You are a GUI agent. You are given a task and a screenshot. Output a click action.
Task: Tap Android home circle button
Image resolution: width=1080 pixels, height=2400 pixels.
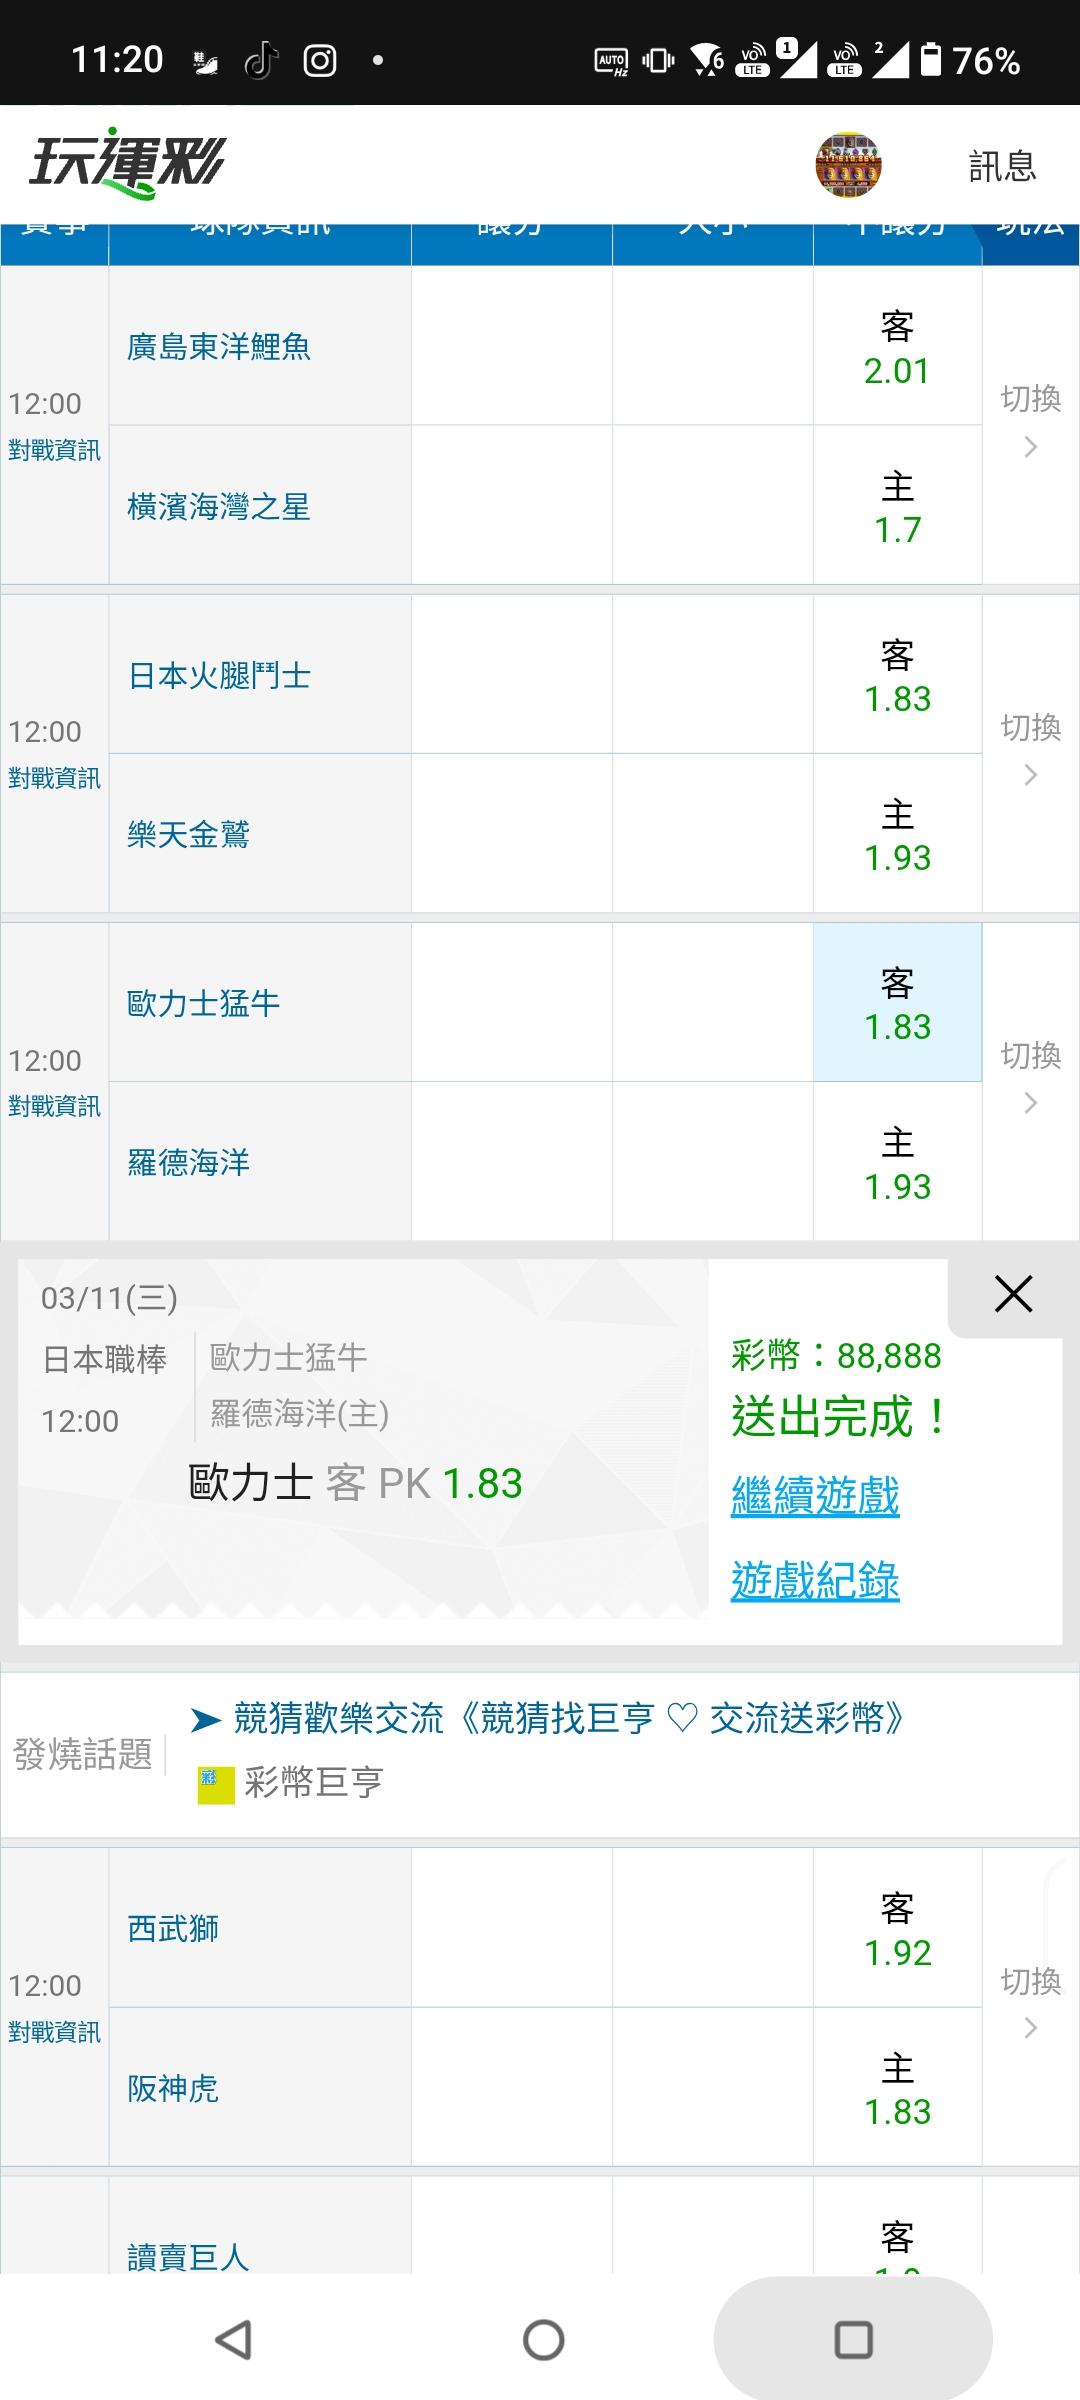point(543,2340)
